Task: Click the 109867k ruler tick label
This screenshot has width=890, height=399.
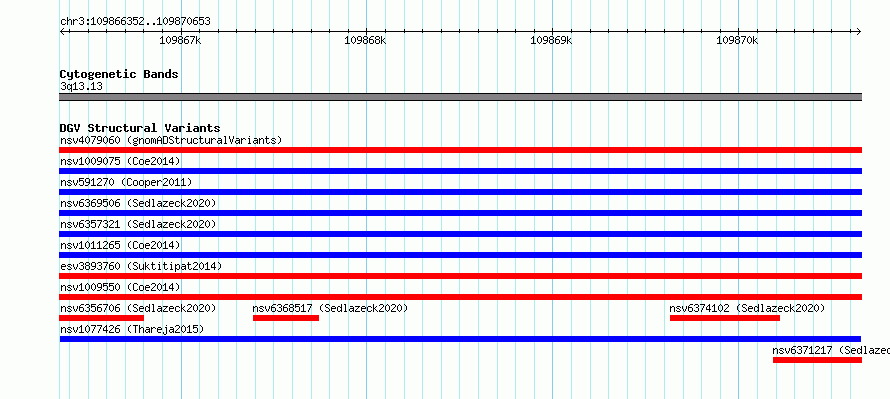Action: tap(180, 40)
